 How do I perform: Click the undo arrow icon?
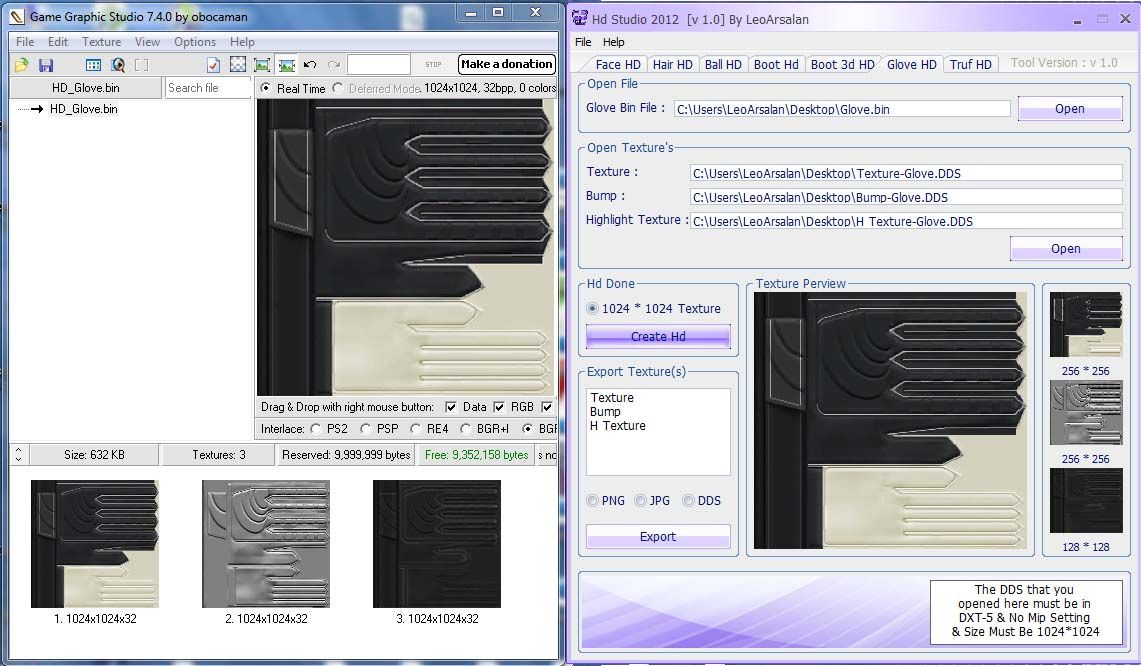[x=310, y=65]
